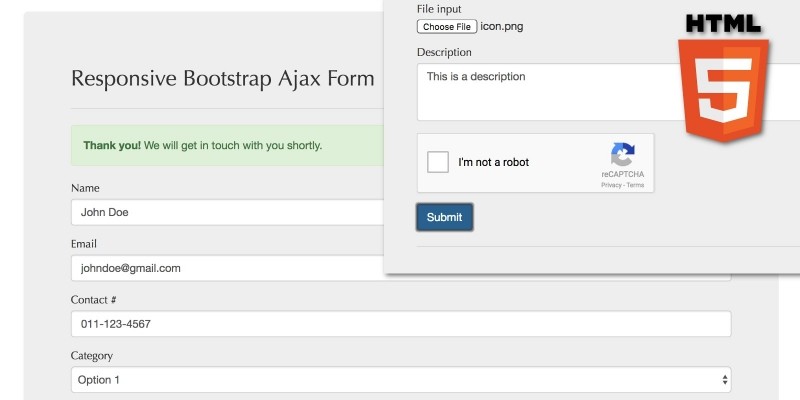
Task: Click the "I'm not a robot" label text
Action: click(494, 162)
